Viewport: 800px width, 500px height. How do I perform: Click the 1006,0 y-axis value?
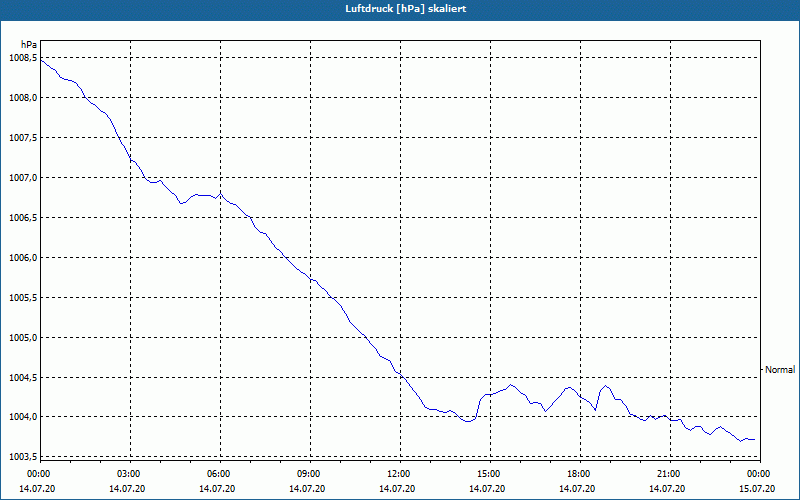click(23, 258)
